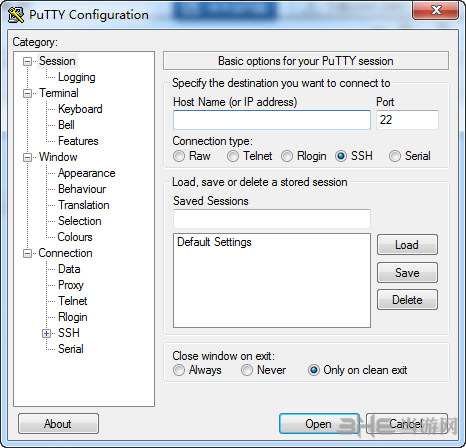Go to the Colours settings category
This screenshot has width=466, height=448.
(75, 237)
